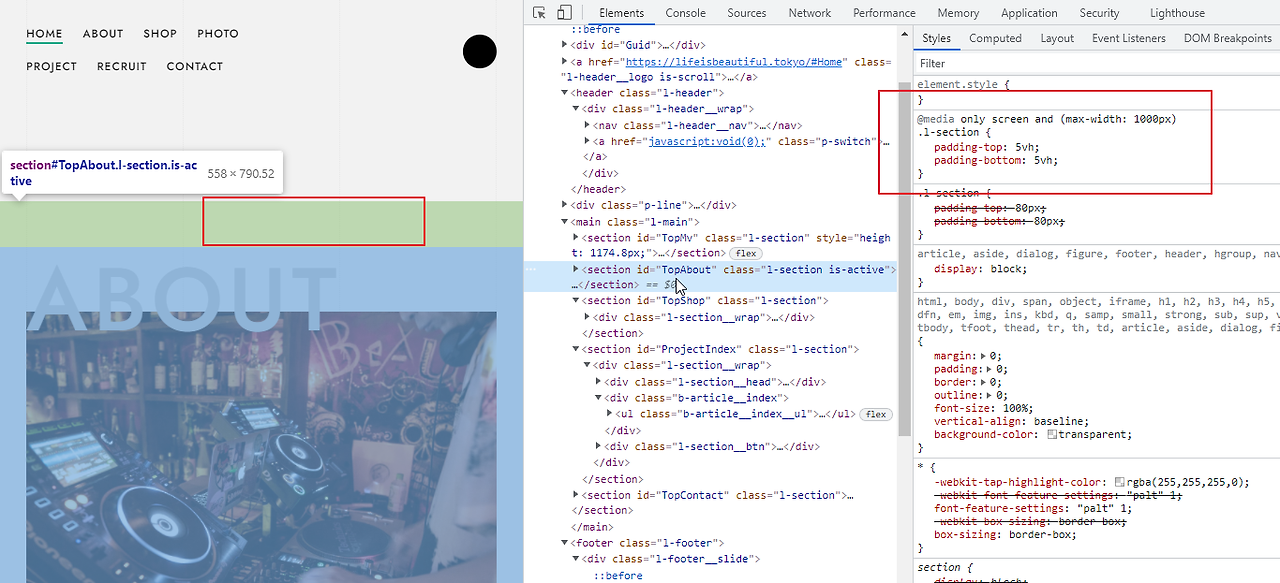Open the lifeisbeautiful.tokyo/#Home href link
The image size is (1280, 583).
pyautogui.click(x=734, y=61)
